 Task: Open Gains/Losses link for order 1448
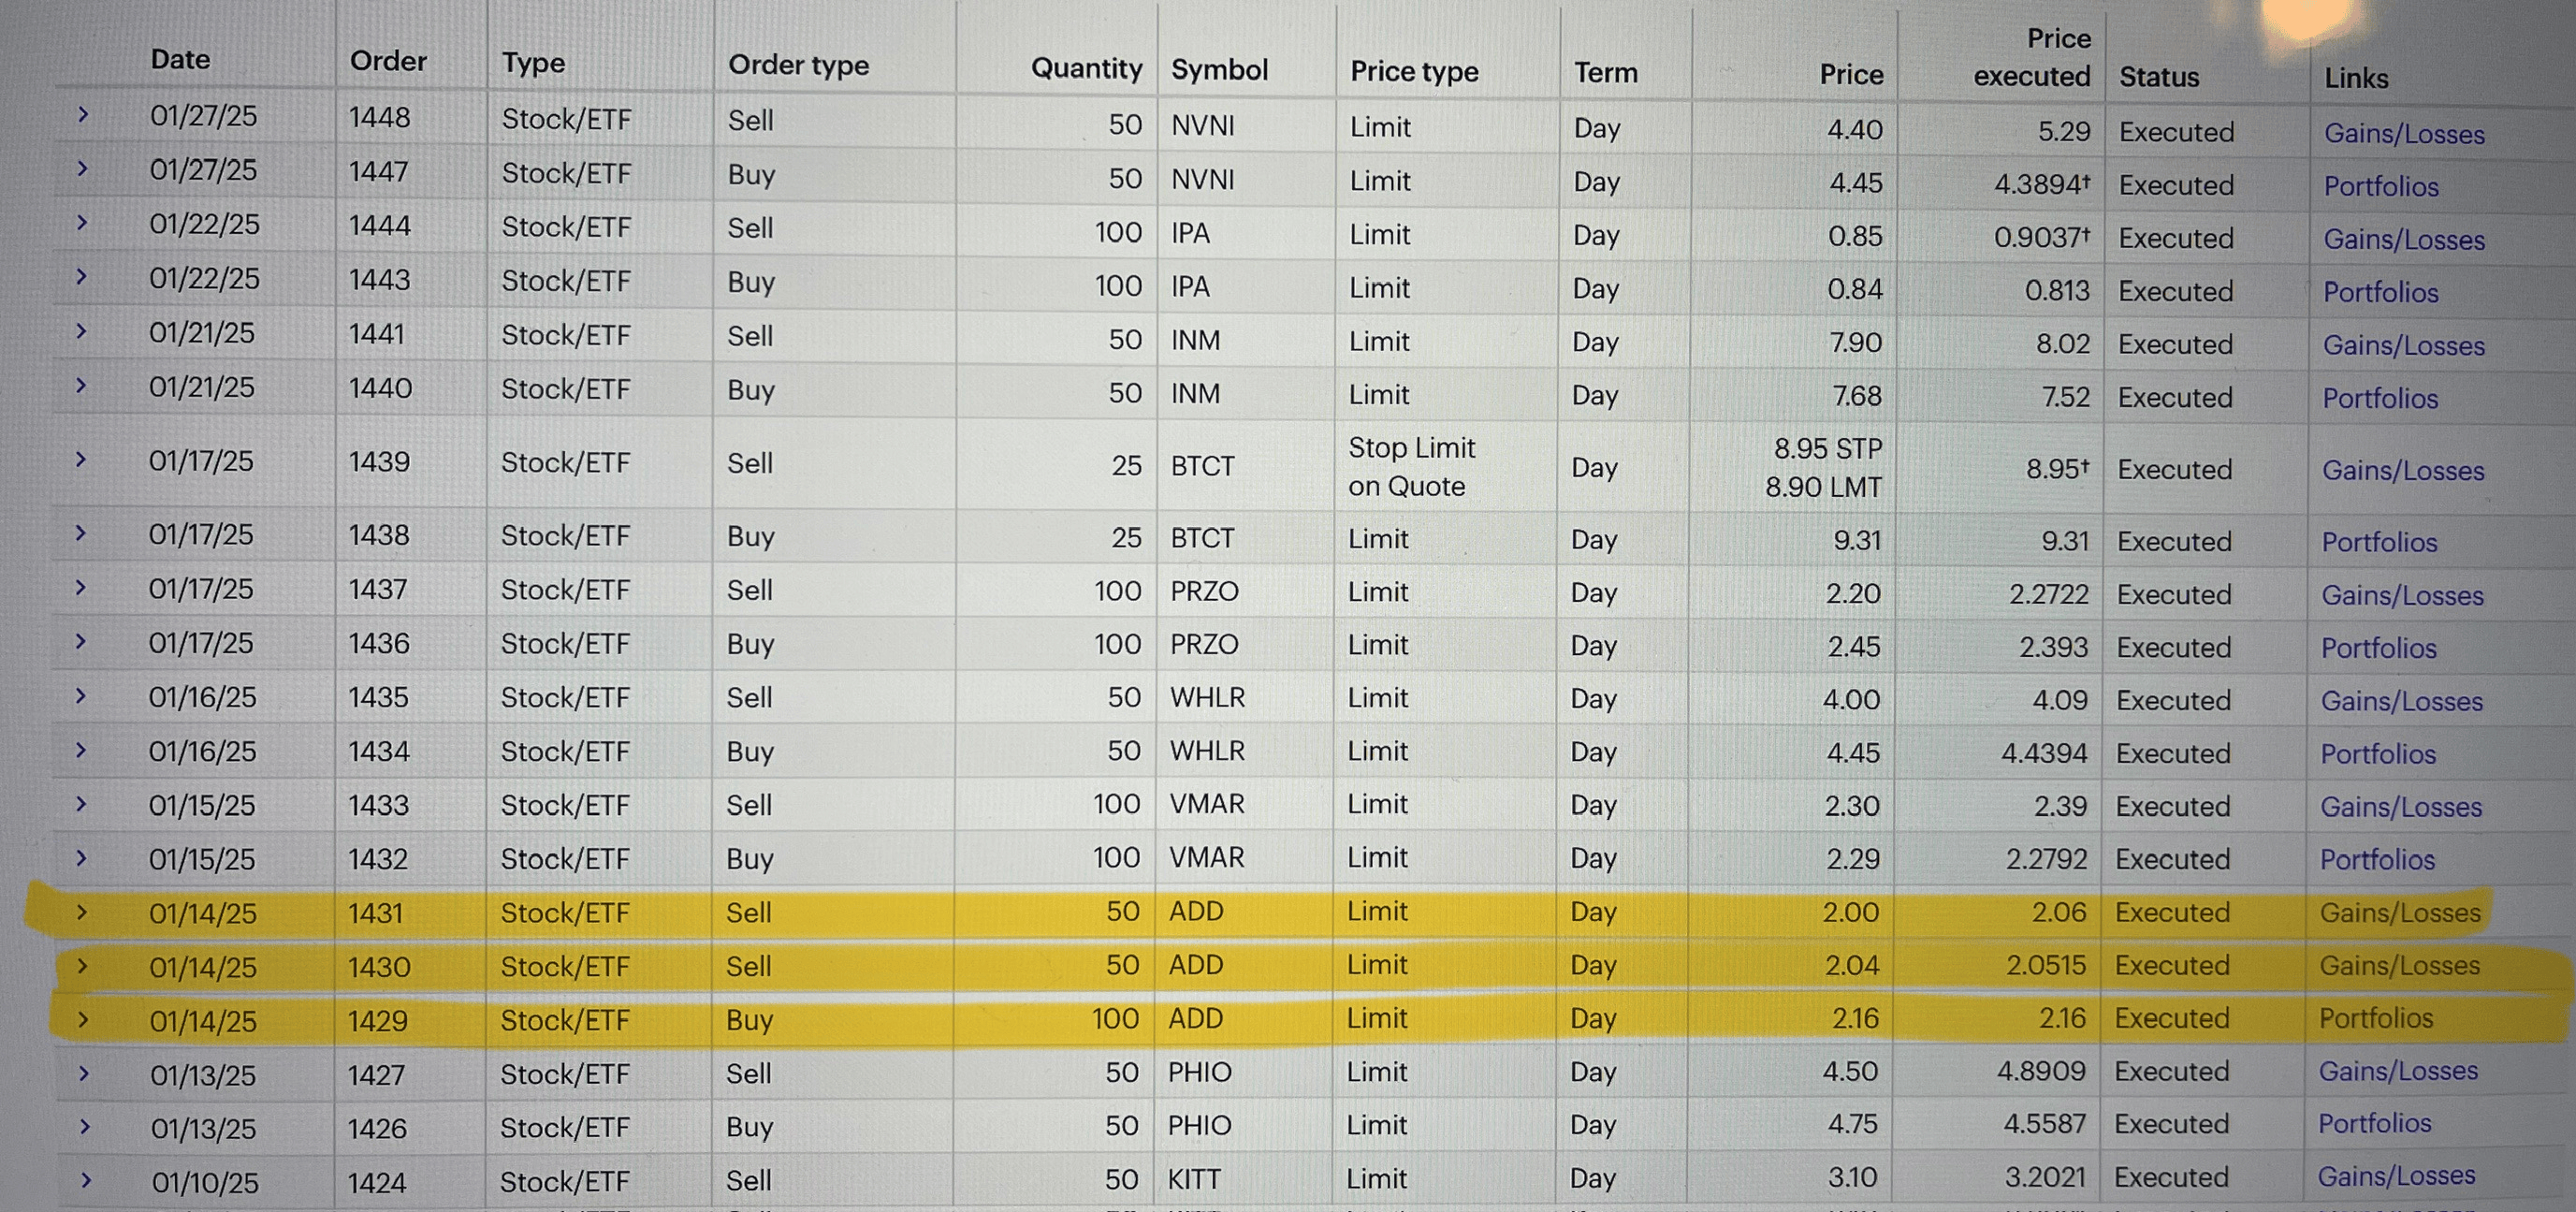point(2403,134)
